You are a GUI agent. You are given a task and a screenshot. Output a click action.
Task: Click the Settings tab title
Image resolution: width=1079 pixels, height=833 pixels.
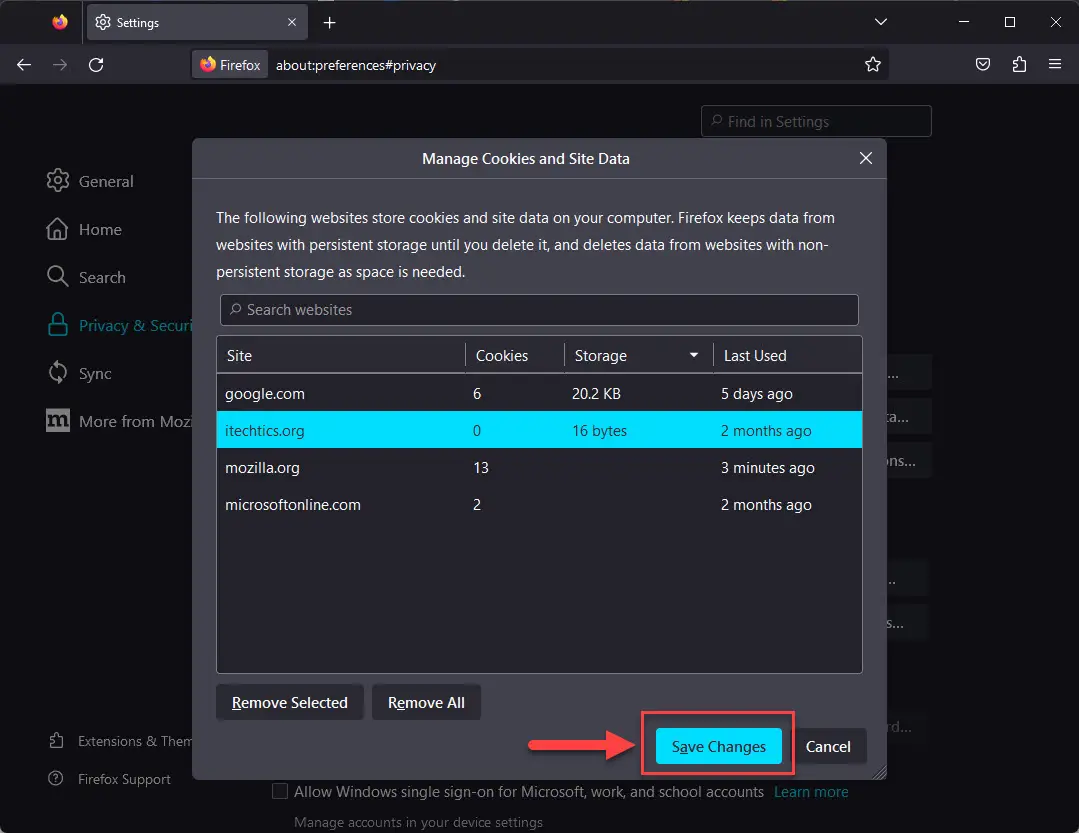(x=138, y=23)
